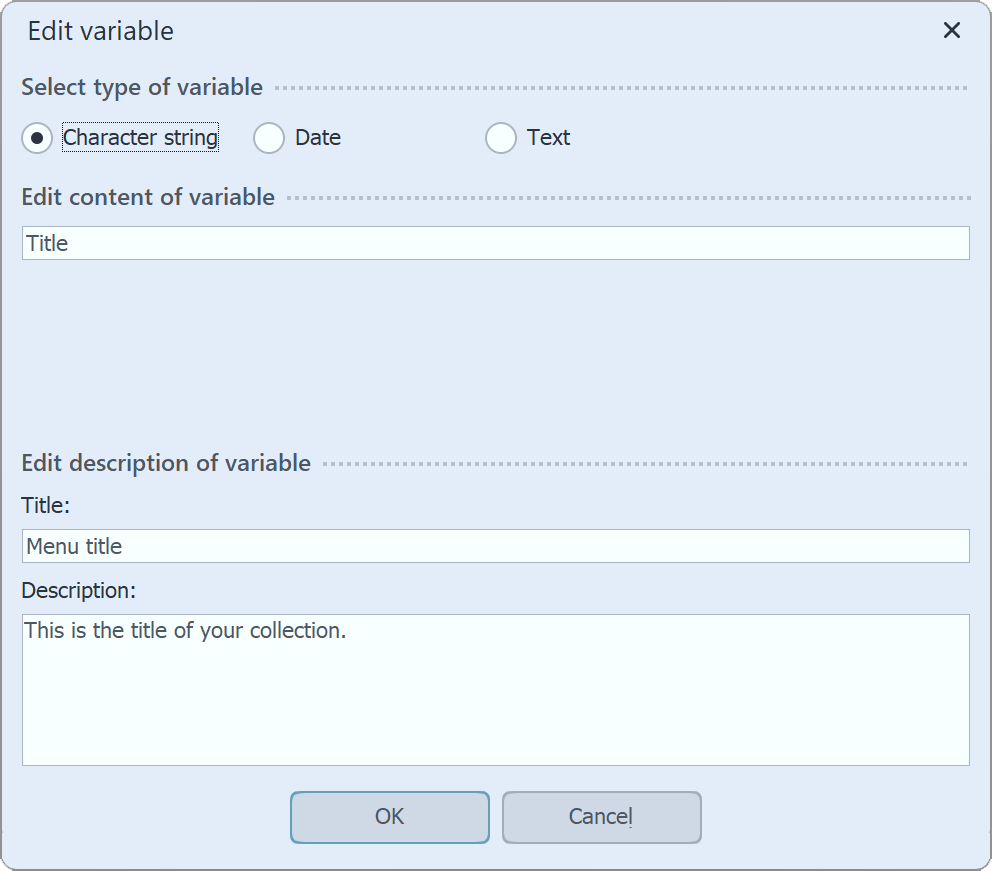
Task: Click the Date radio button circle
Action: [268, 138]
